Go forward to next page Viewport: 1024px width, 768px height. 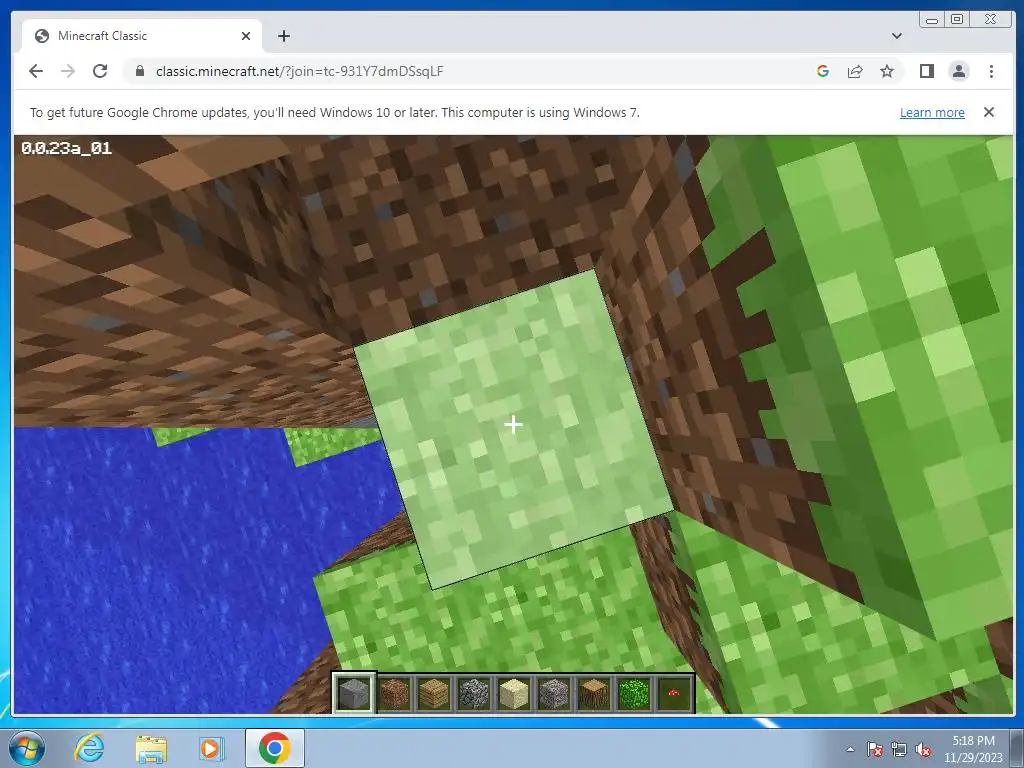click(68, 71)
